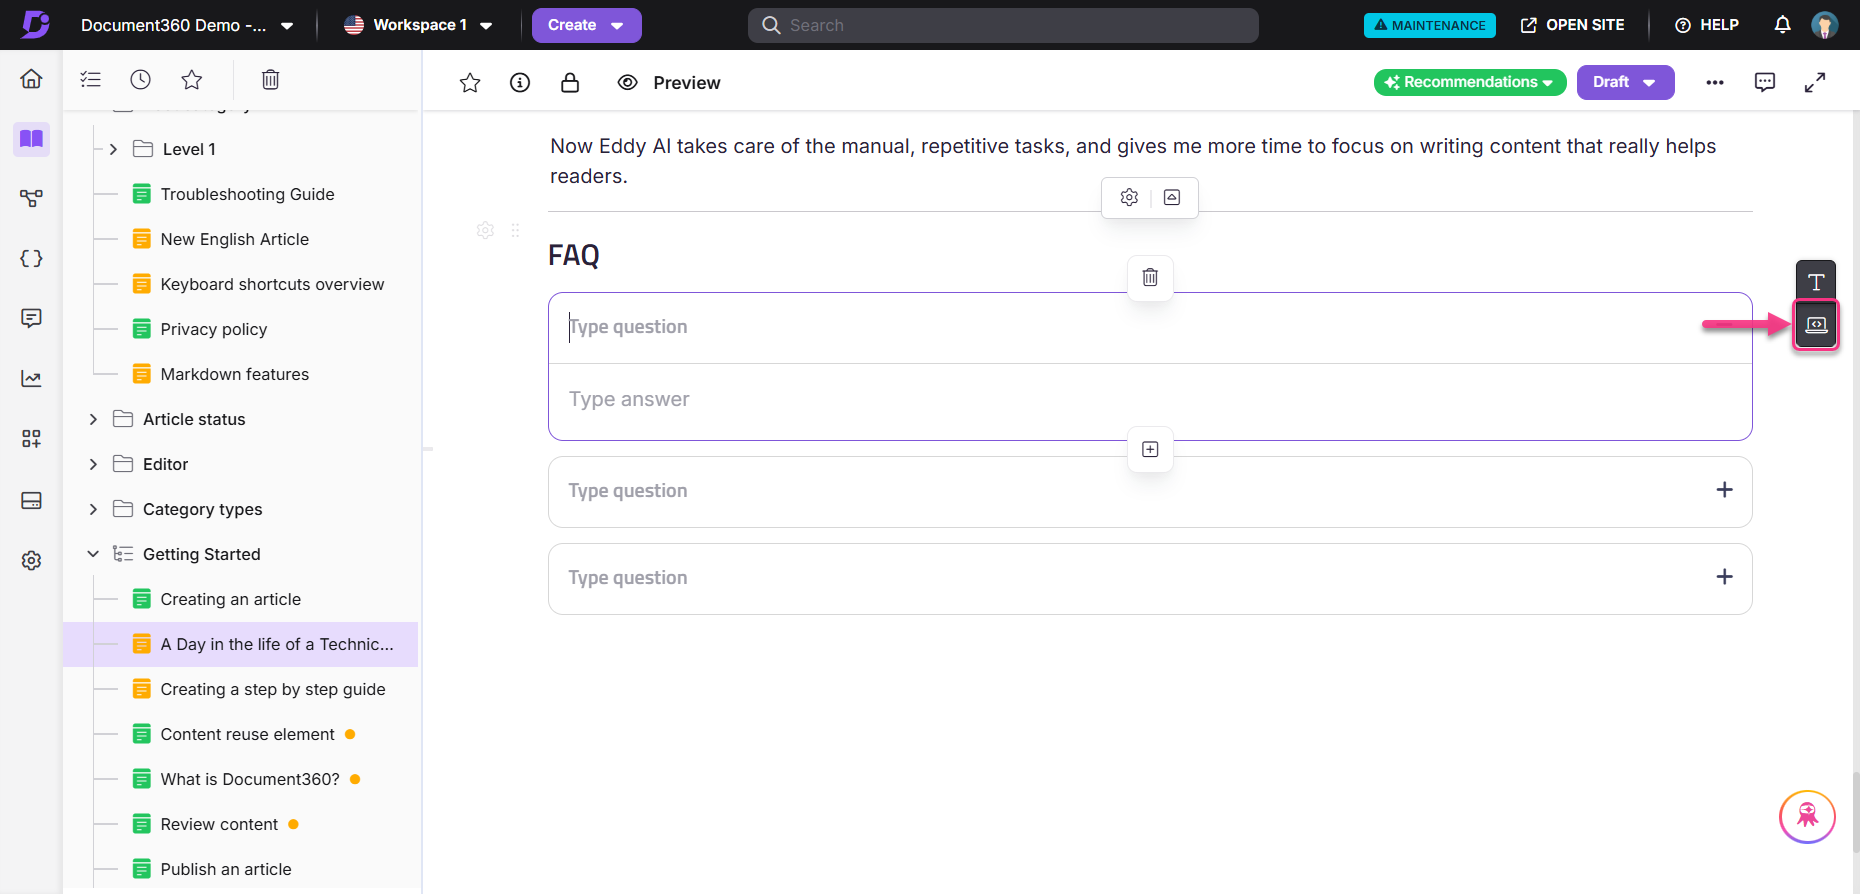The width and height of the screenshot is (1860, 894).
Task: Click the Type answer field
Action: (1150, 400)
